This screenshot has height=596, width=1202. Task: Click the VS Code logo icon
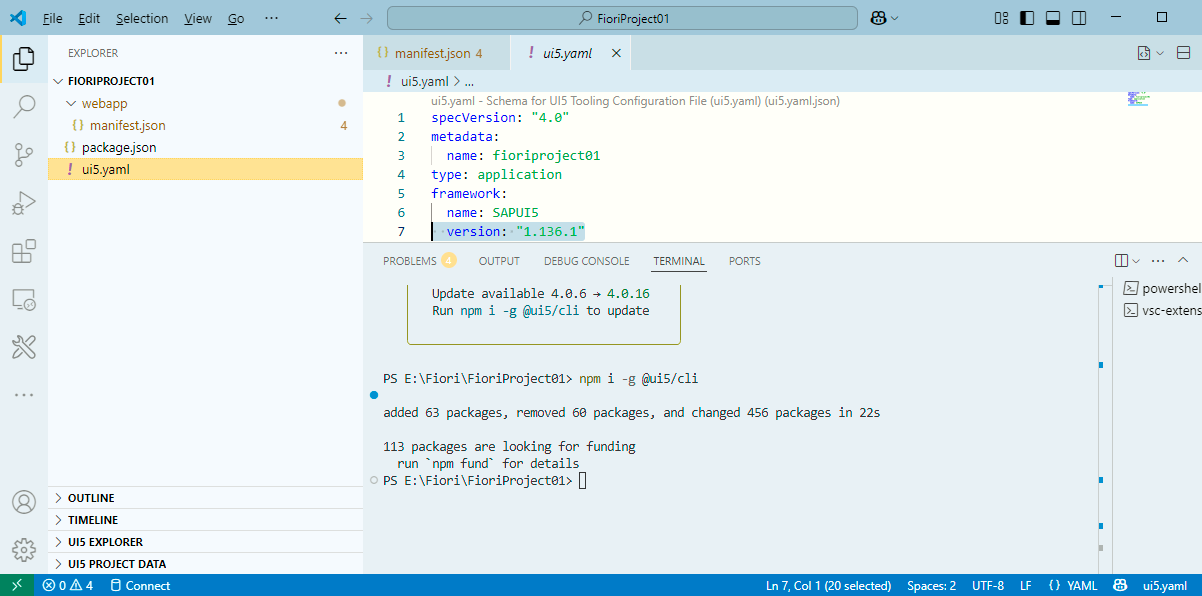pyautogui.click(x=18, y=18)
